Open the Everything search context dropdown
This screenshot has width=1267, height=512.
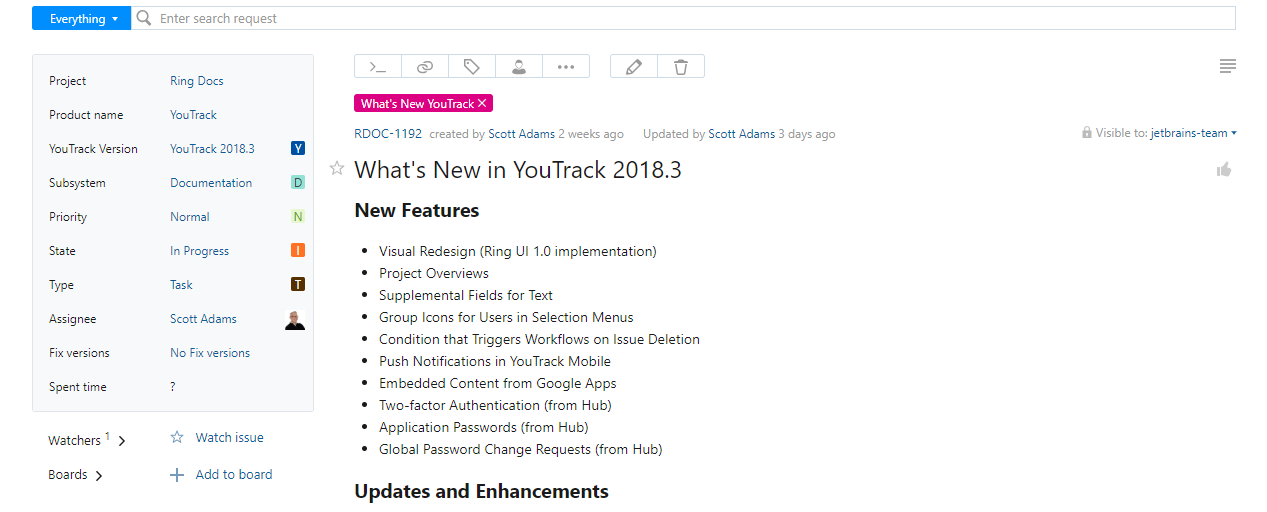pyautogui.click(x=82, y=18)
